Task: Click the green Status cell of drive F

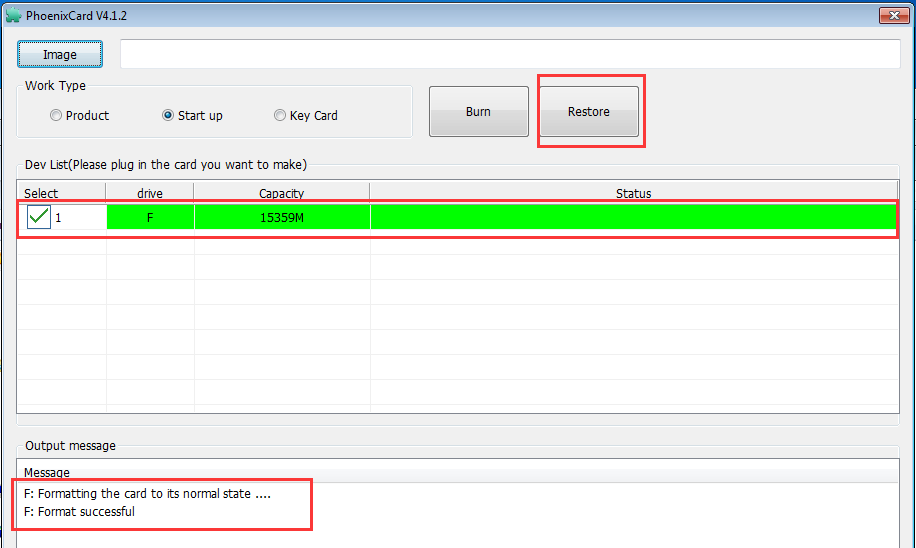Action: pos(634,217)
